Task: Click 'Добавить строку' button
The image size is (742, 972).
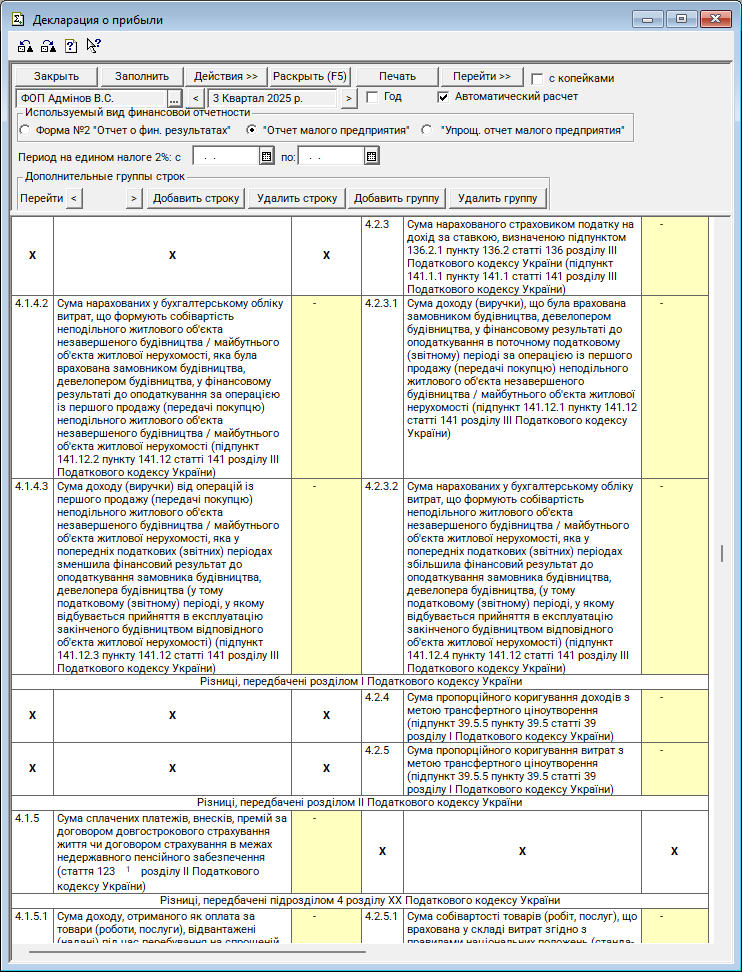Action: (196, 198)
